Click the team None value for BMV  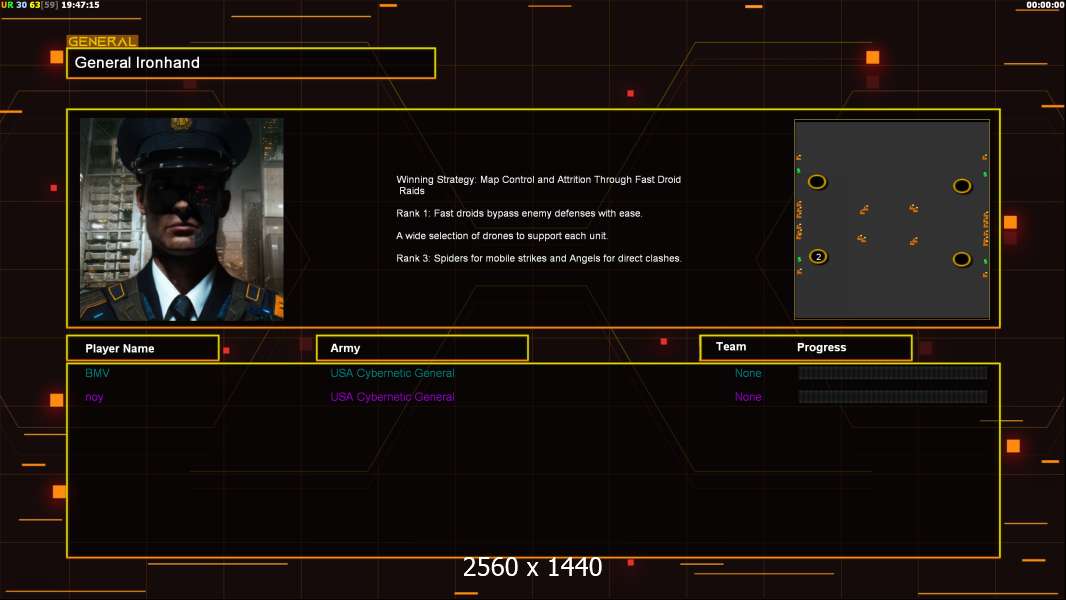click(x=748, y=373)
